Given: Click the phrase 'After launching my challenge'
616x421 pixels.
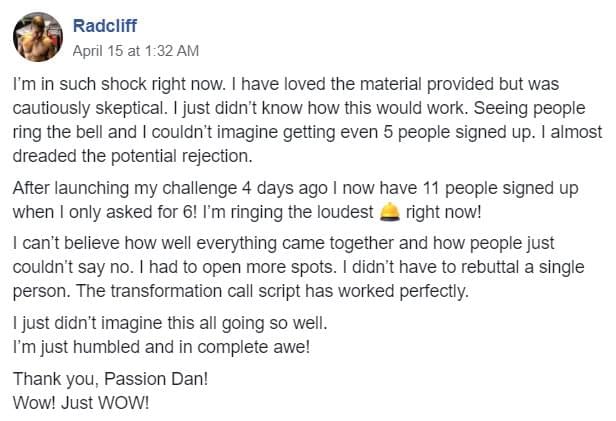Looking at the screenshot, I should 125,188.
